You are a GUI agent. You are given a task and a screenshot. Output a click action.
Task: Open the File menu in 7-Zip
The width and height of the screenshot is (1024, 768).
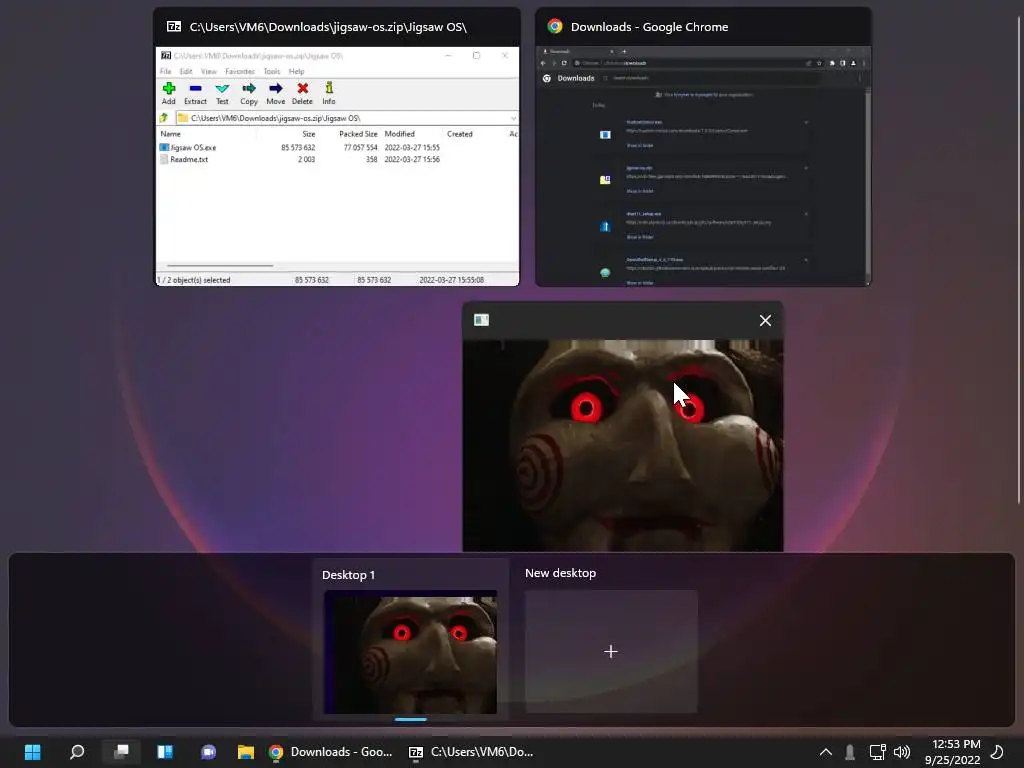click(166, 71)
